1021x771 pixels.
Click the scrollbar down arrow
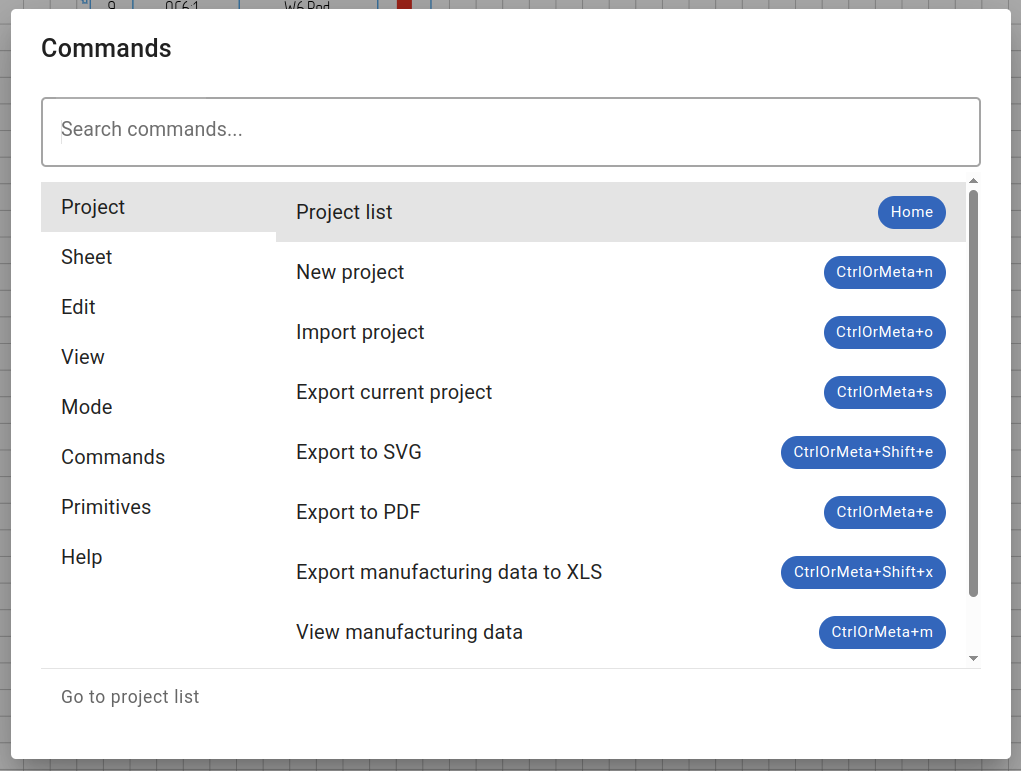click(973, 658)
